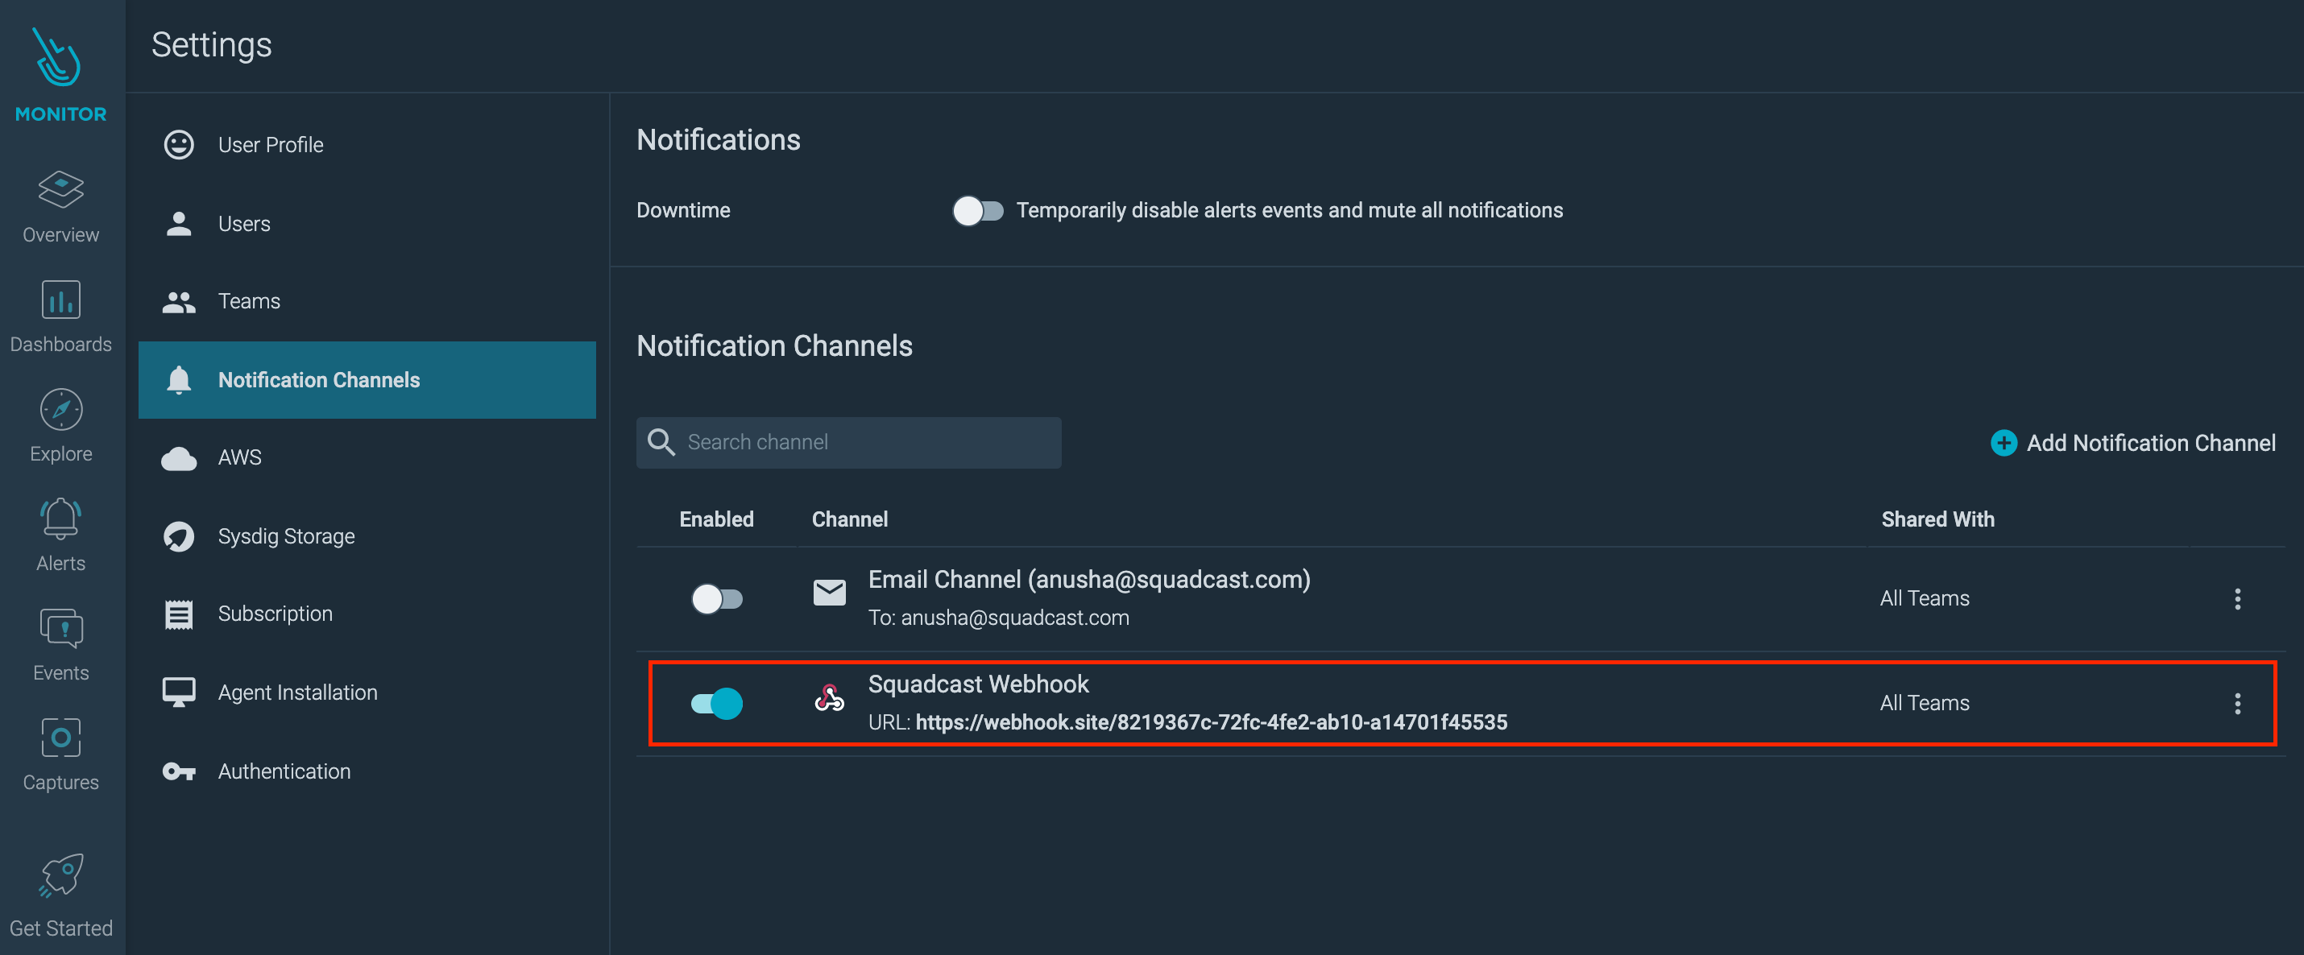The height and width of the screenshot is (955, 2304).
Task: Select Teams settings menu
Action: [x=367, y=301]
